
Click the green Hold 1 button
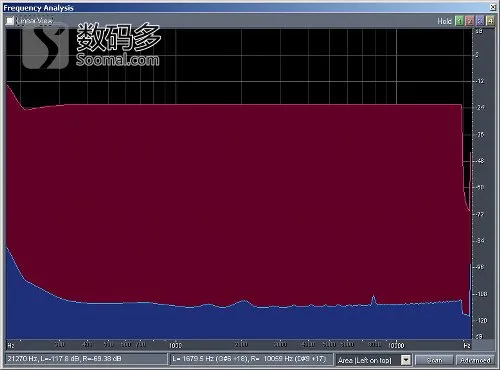pyautogui.click(x=459, y=21)
